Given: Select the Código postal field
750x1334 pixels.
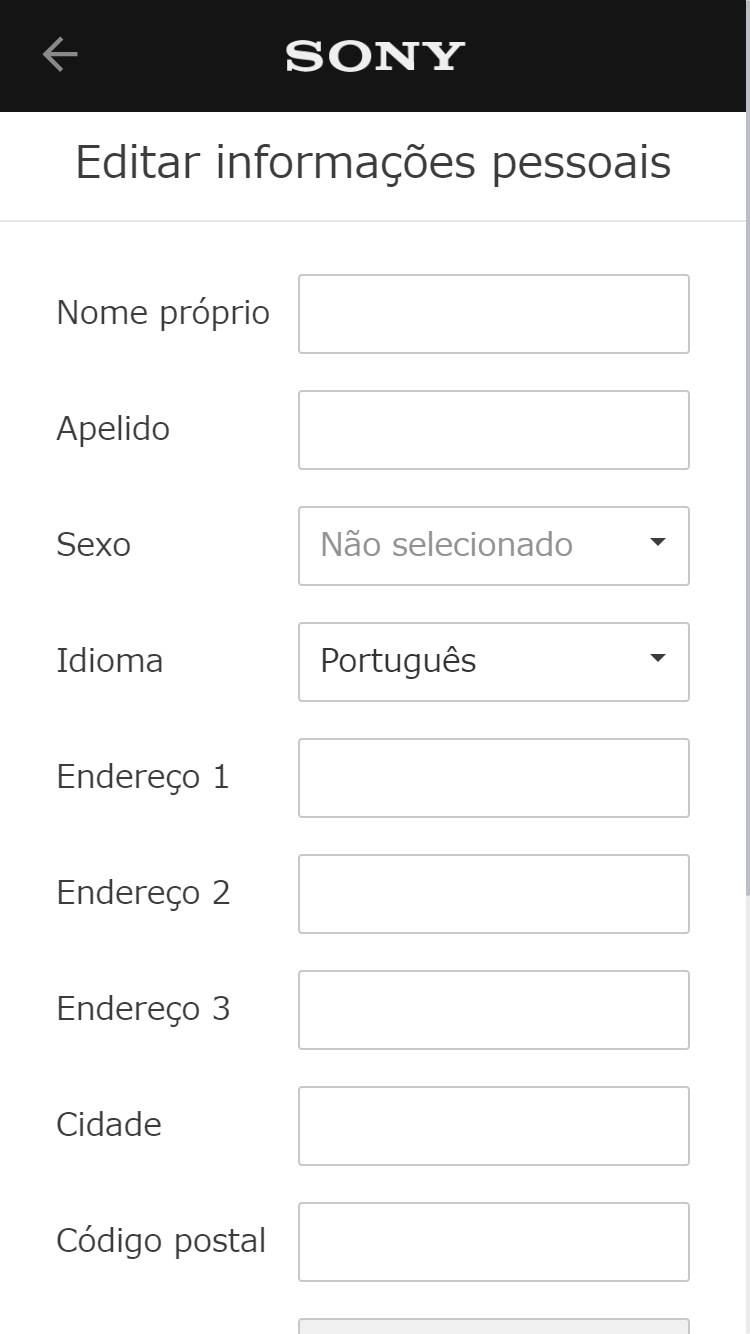Looking at the screenshot, I should pos(493,1241).
